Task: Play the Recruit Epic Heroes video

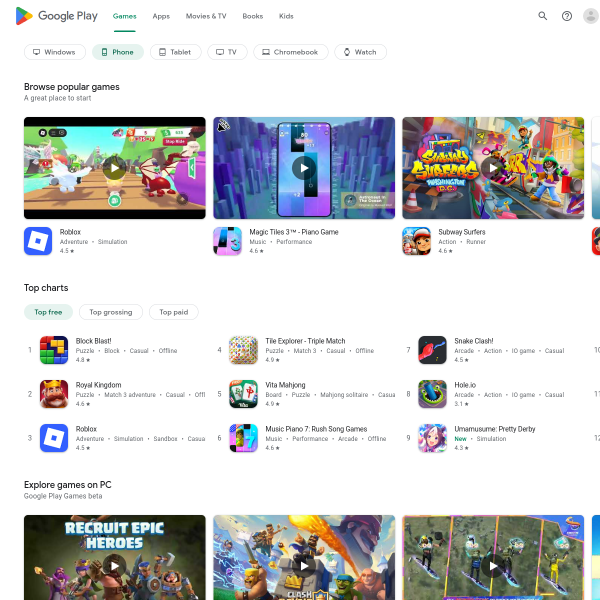Action: (x=114, y=566)
